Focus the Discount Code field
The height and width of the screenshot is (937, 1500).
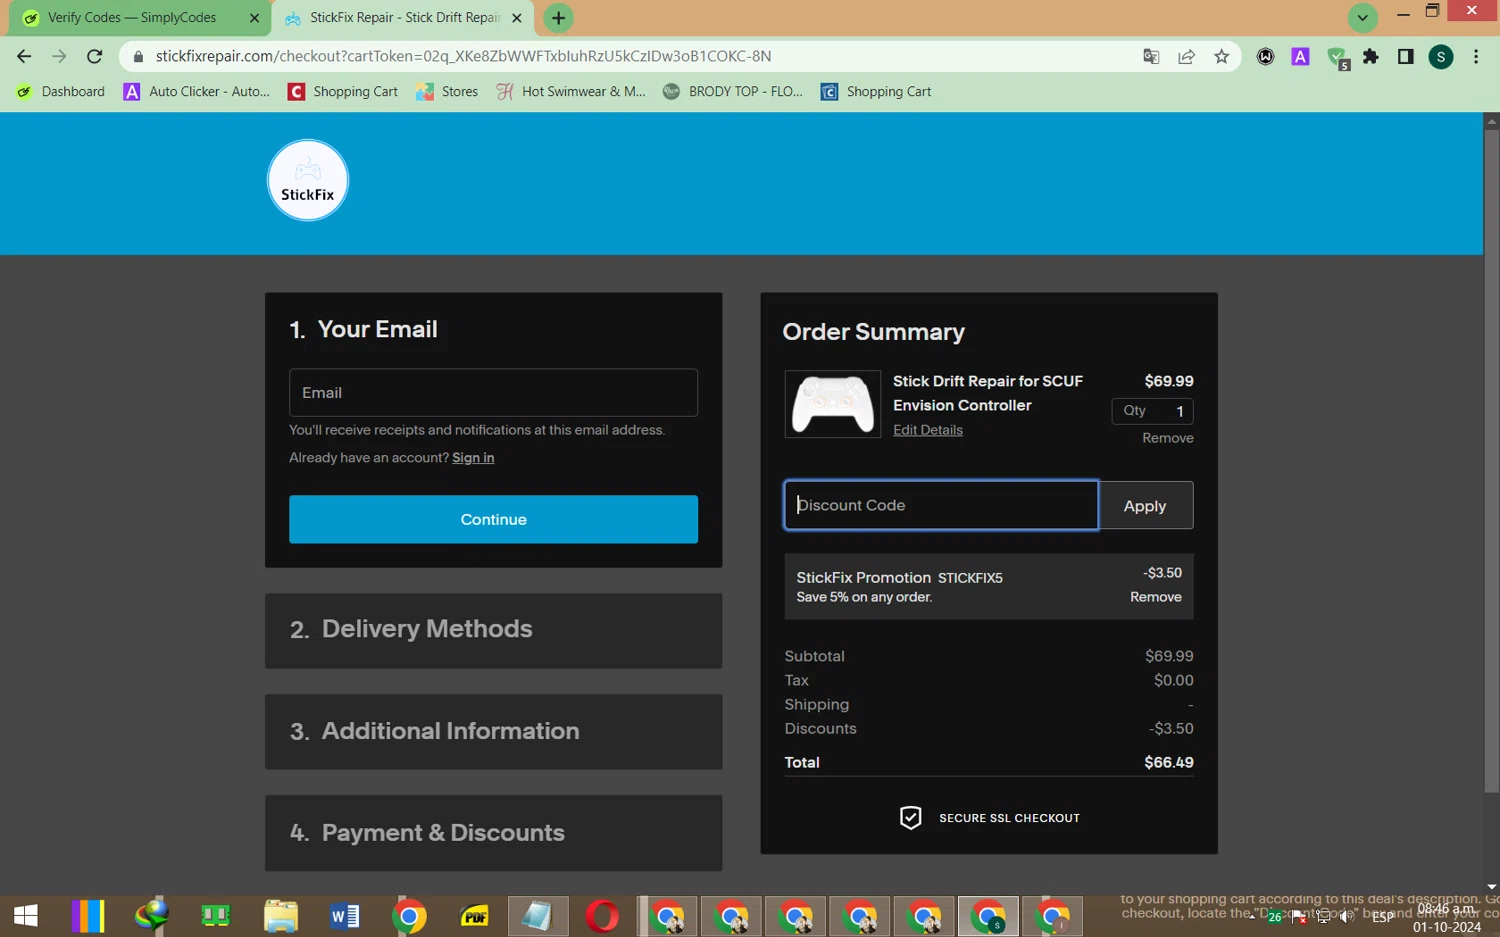[x=941, y=505]
